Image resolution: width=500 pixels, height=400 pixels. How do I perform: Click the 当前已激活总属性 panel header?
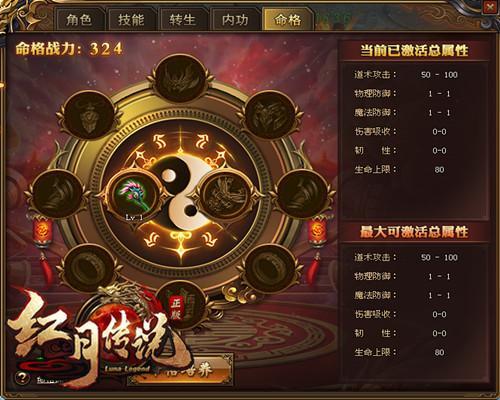tap(414, 51)
